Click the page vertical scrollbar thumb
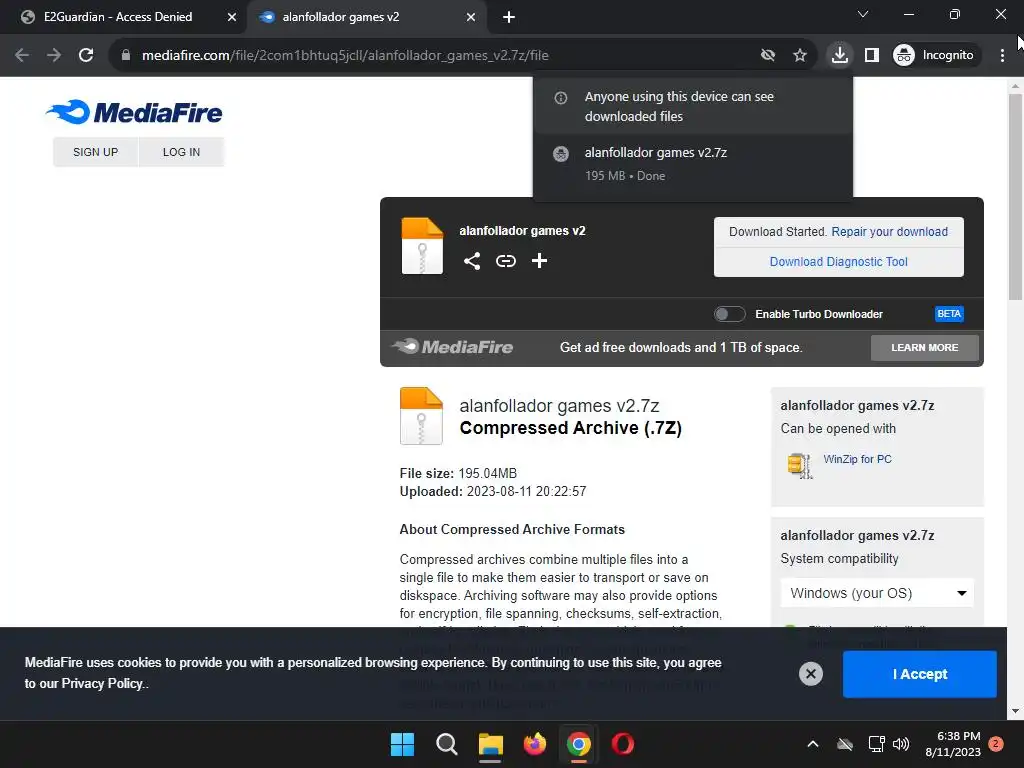The height and width of the screenshot is (768, 1024). [1015, 196]
